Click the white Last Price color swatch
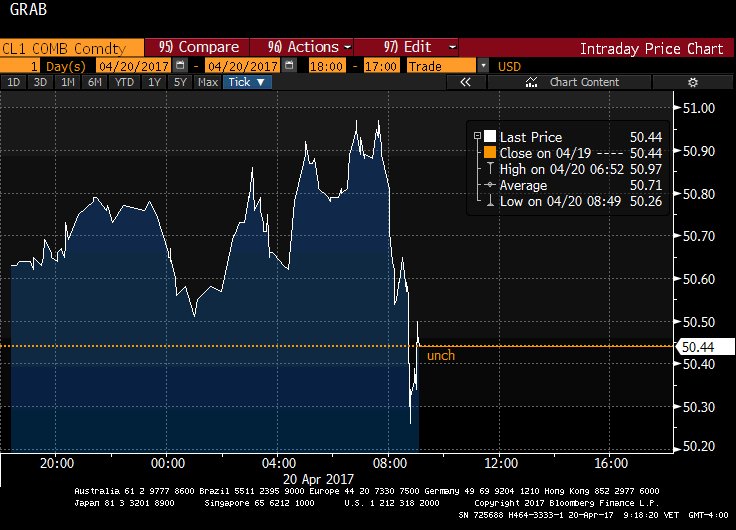 (x=489, y=137)
